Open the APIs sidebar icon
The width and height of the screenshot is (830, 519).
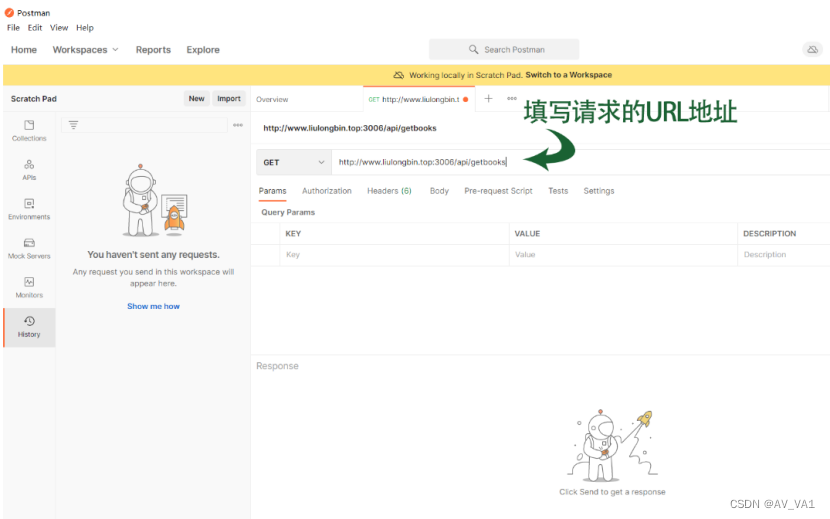coord(29,169)
